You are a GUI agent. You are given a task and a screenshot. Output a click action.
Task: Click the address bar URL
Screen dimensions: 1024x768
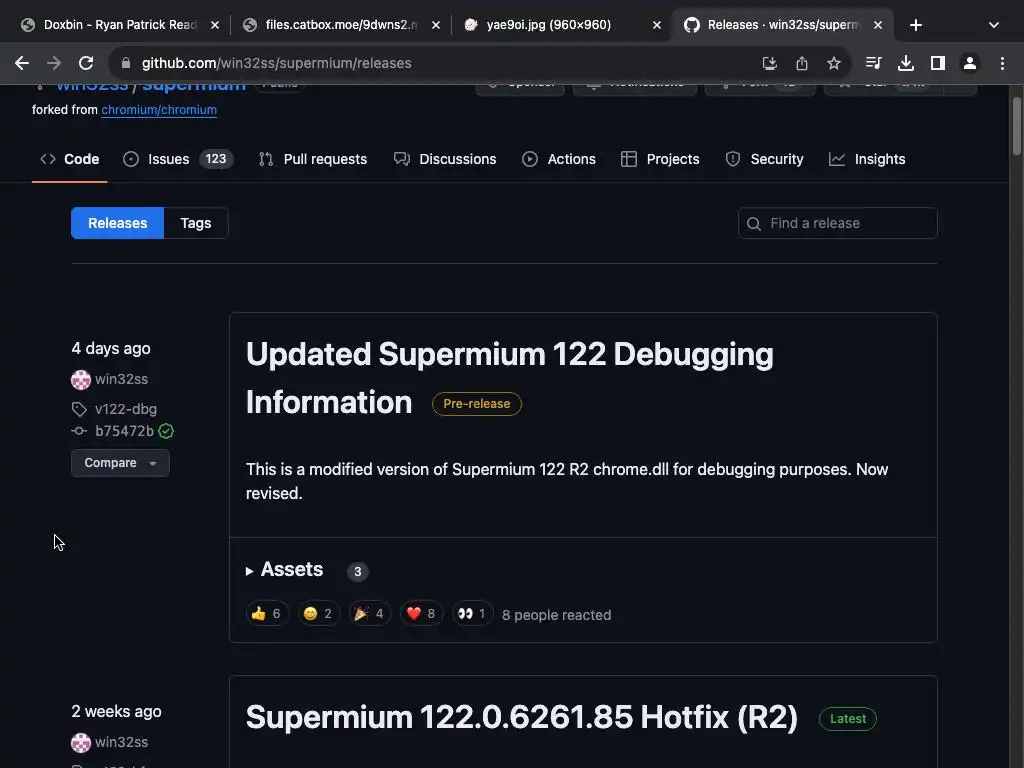click(277, 63)
